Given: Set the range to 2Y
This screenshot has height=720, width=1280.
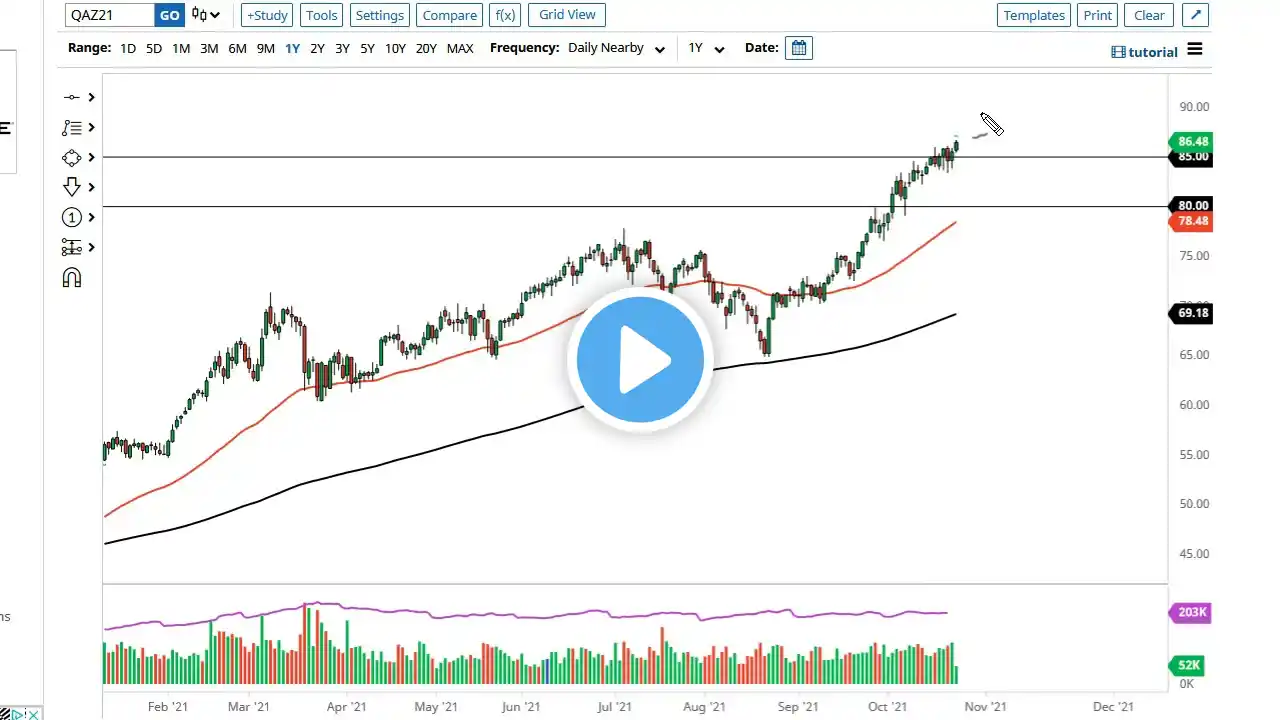Looking at the screenshot, I should (317, 48).
